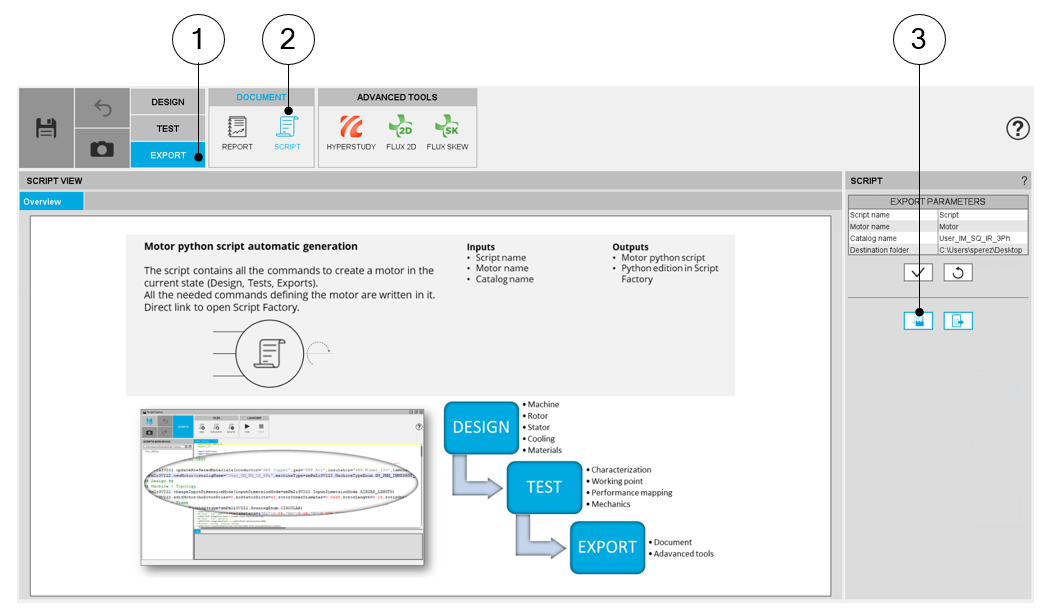Launch the HYPERSTUDY export tool
1052x614 pixels.
tap(351, 133)
